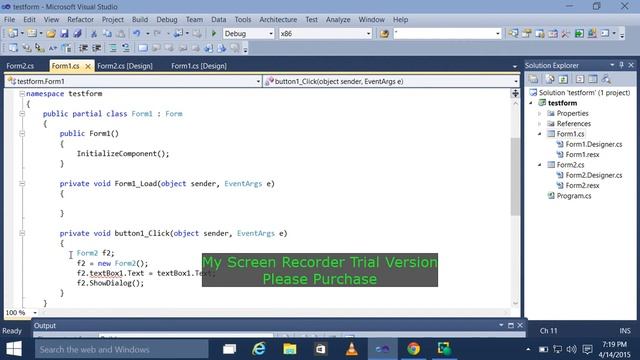640x360 pixels.
Task: Collapse Form2.cs node in Solution Explorer
Action: click(540, 165)
